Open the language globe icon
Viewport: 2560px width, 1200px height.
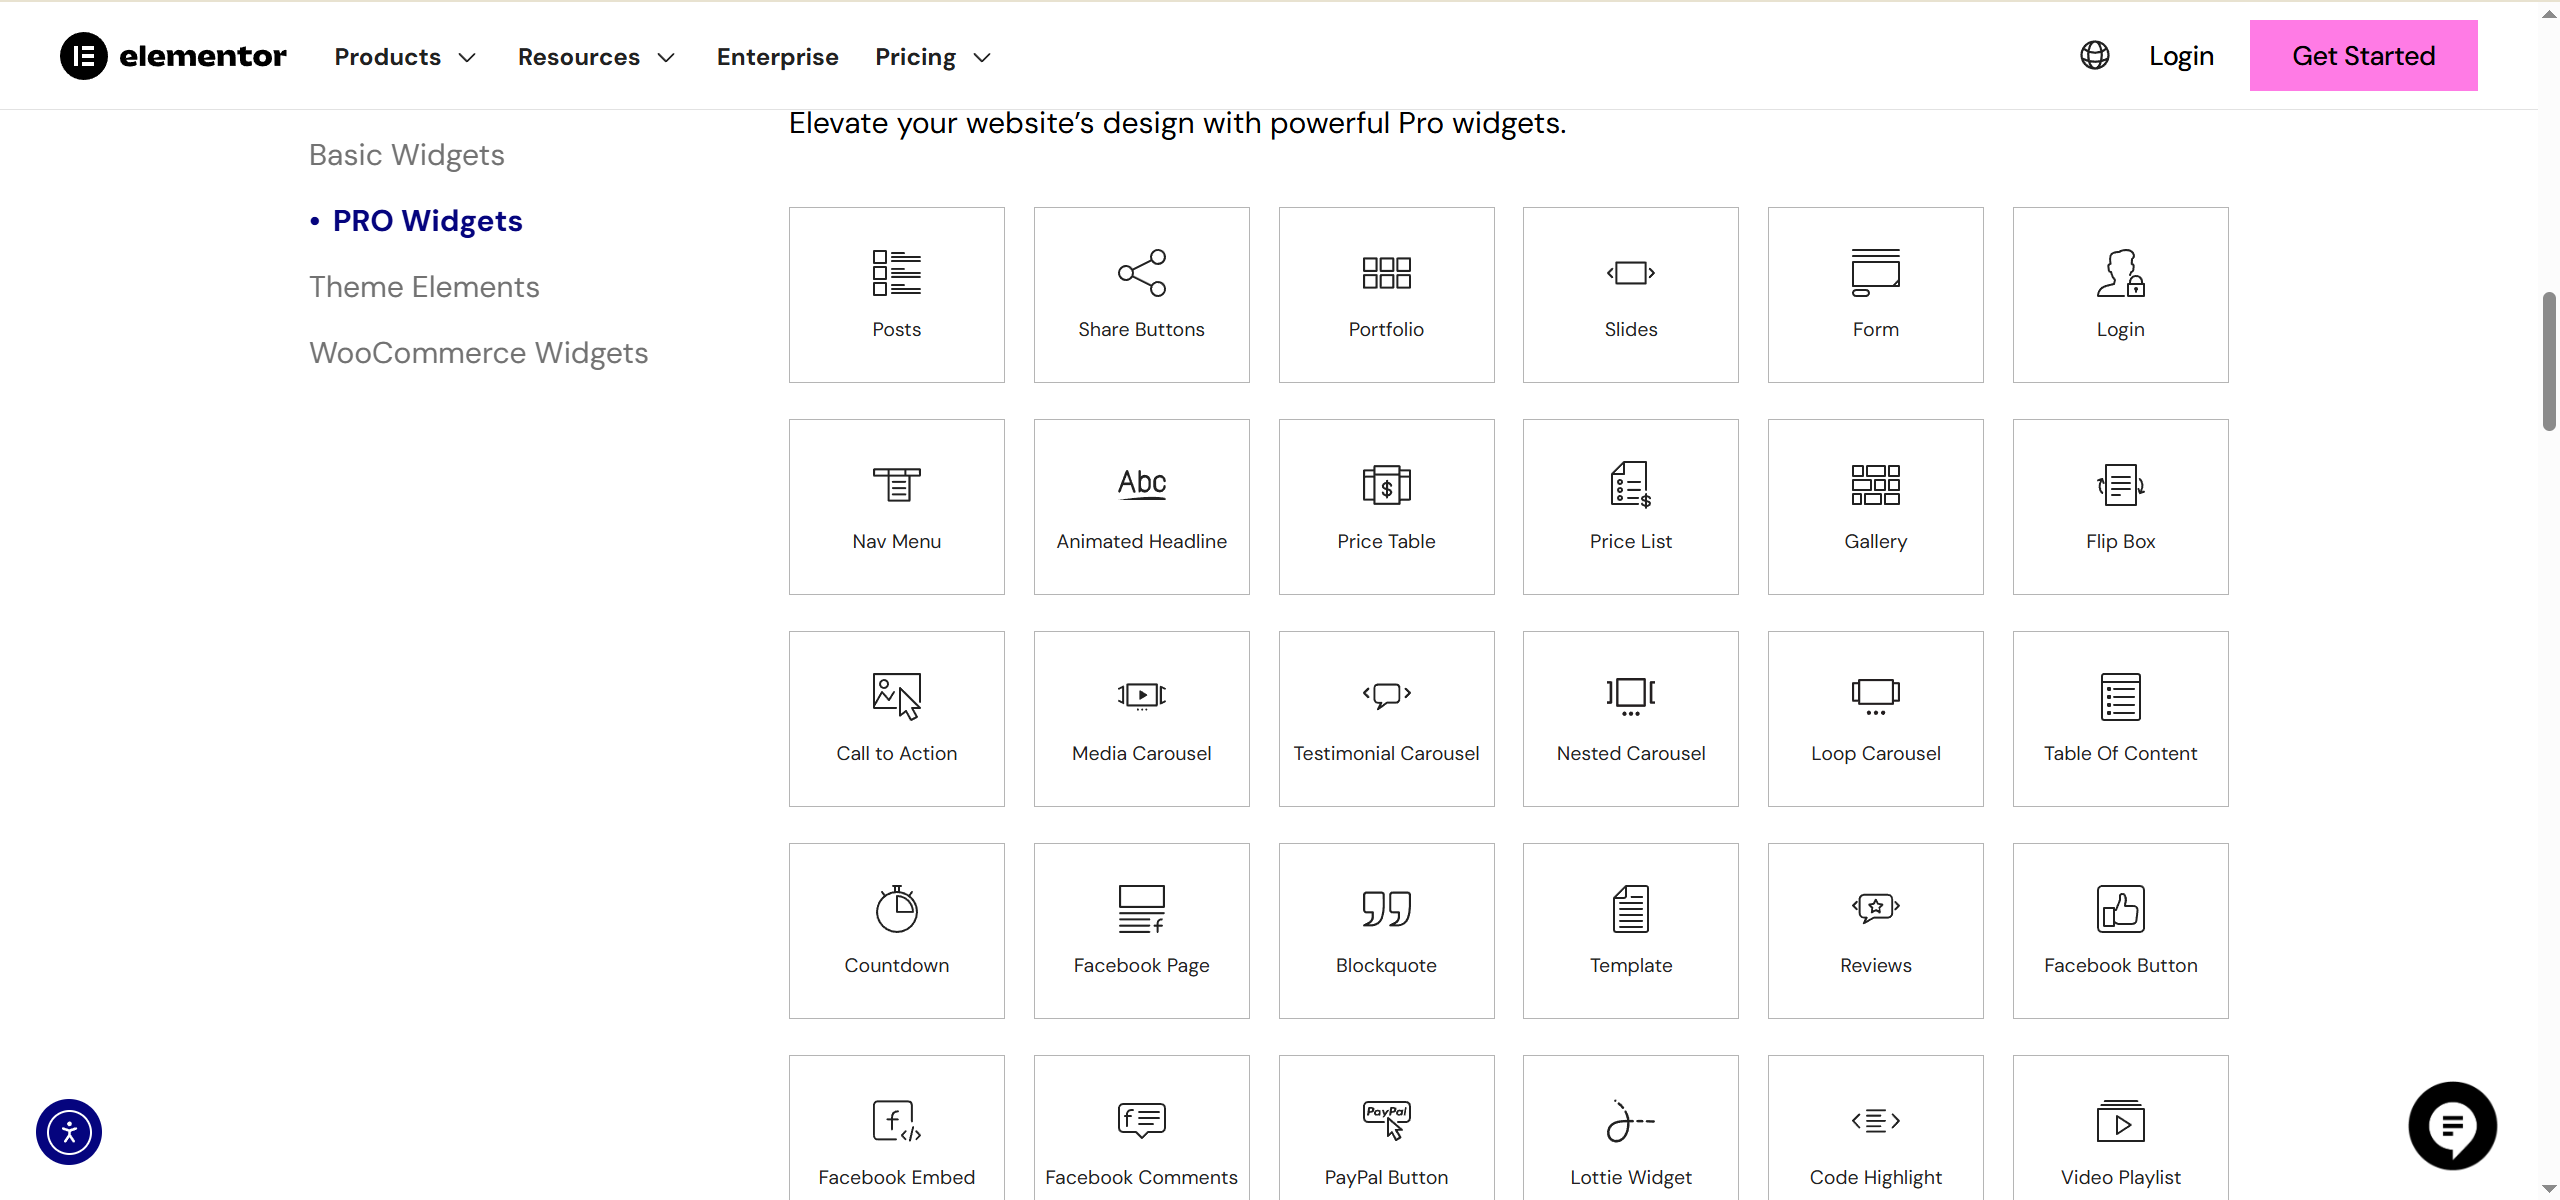(2095, 56)
